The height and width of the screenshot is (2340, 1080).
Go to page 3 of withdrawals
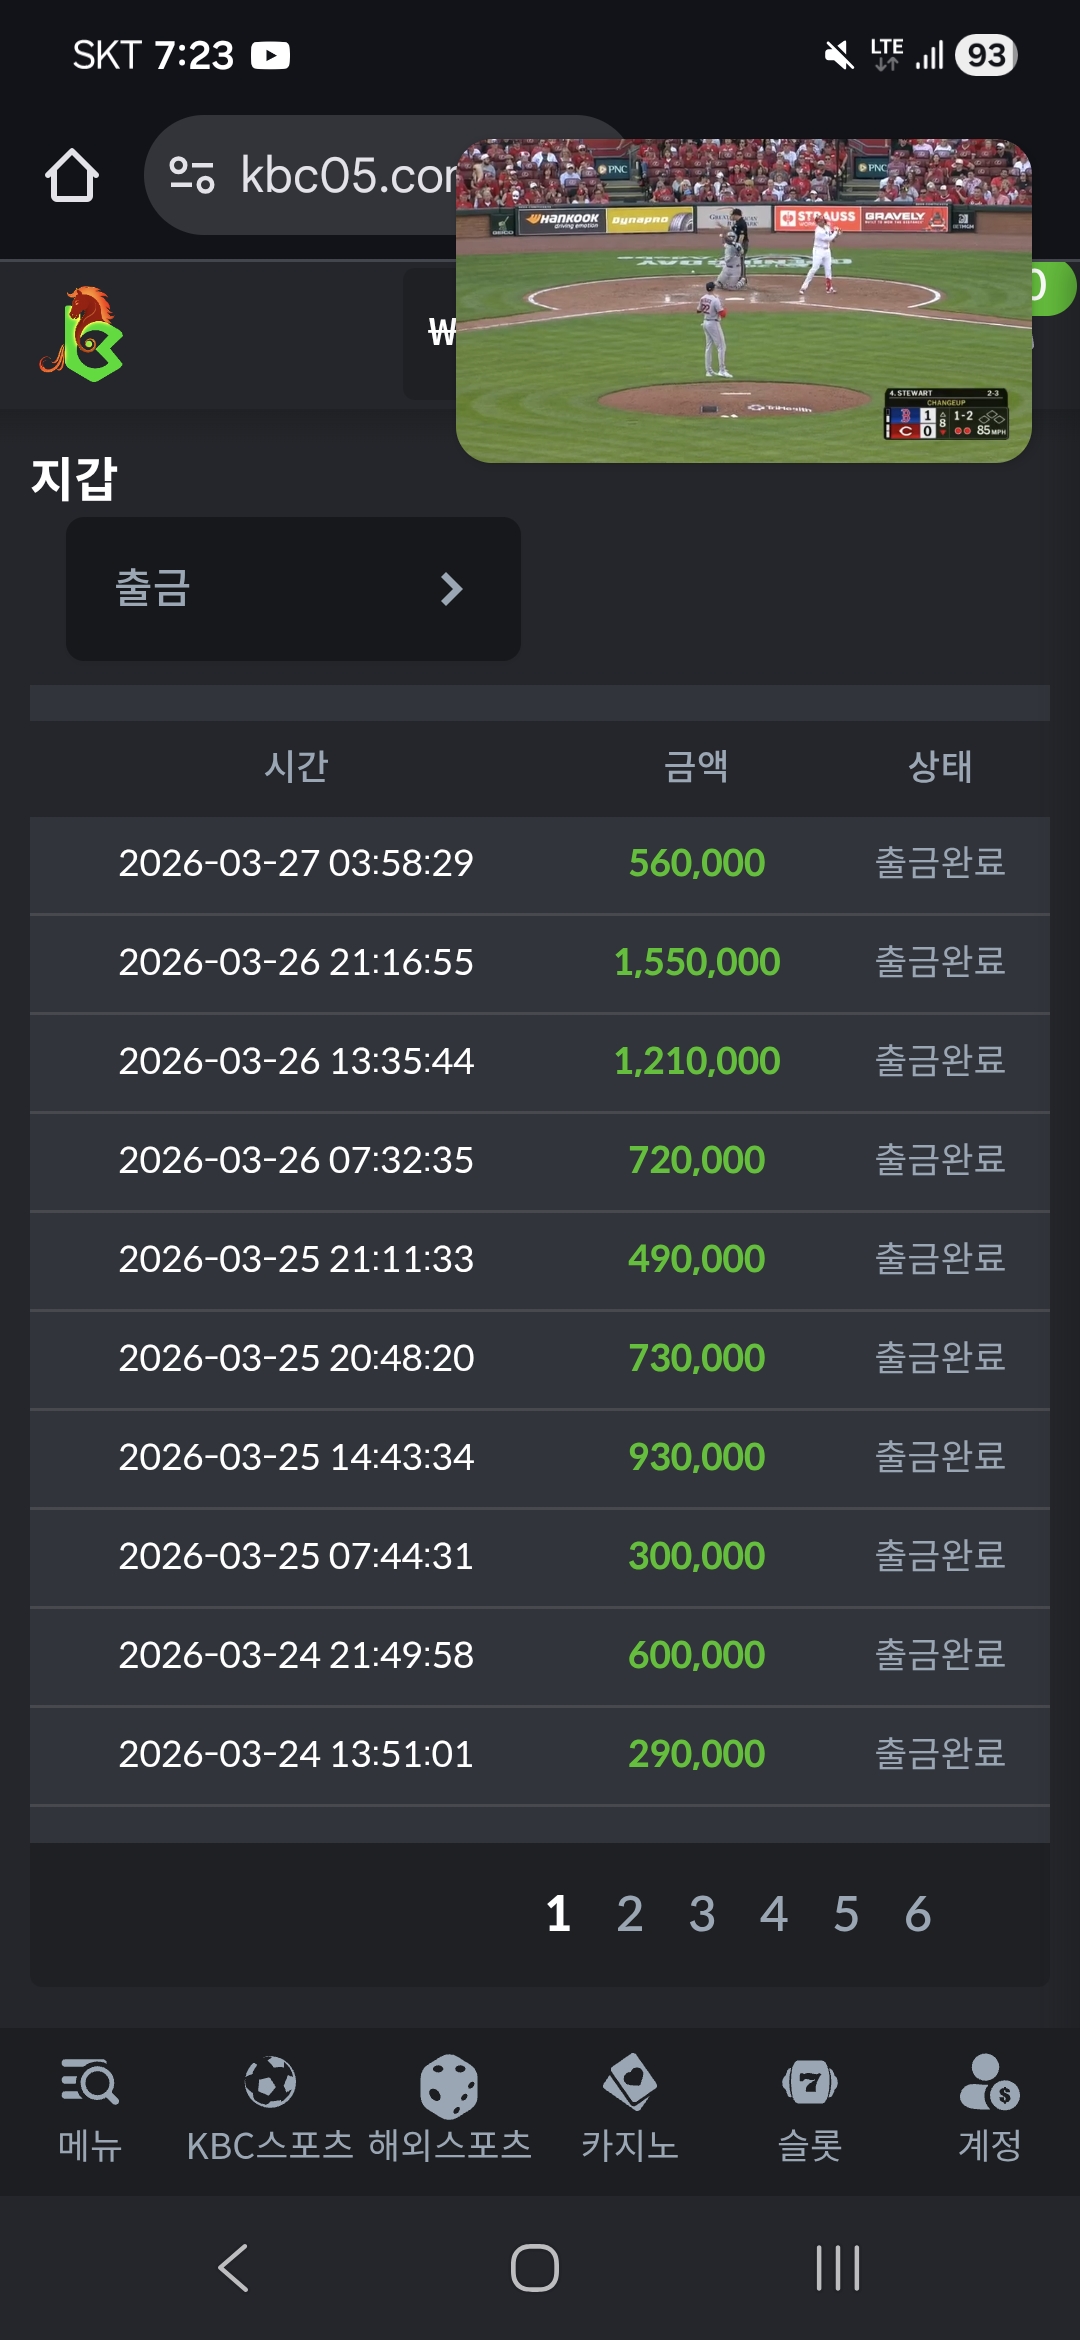[x=702, y=1914]
